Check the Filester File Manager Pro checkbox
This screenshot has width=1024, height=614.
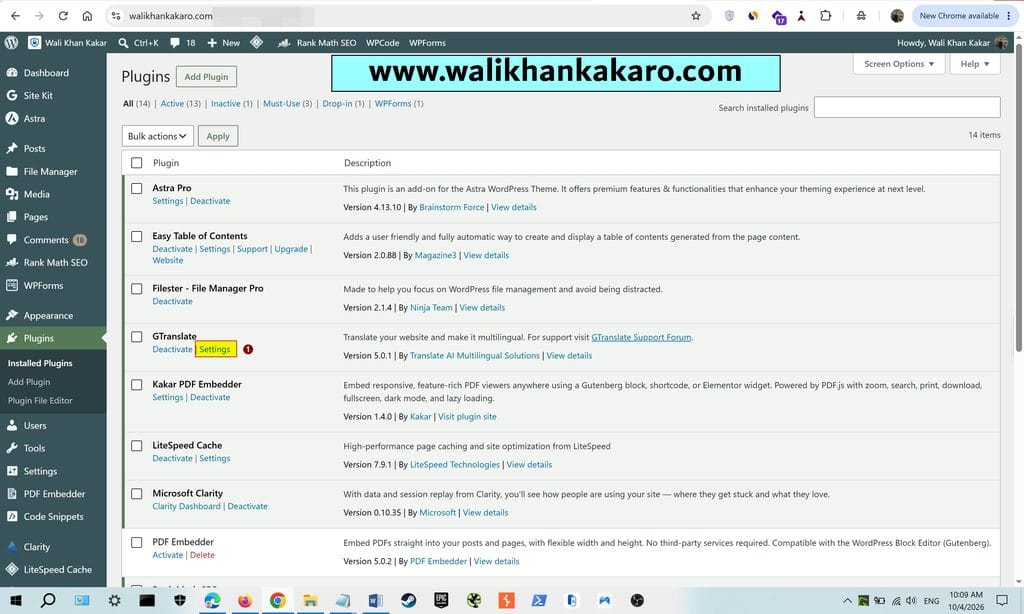(136, 289)
